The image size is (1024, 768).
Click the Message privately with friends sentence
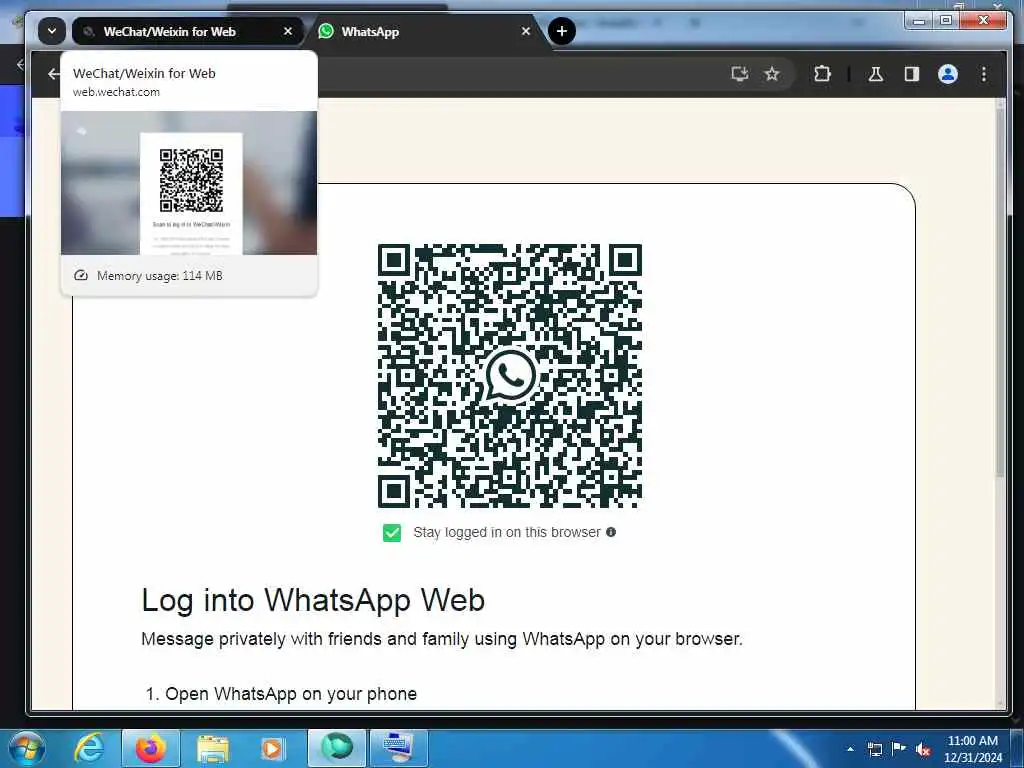click(x=442, y=639)
